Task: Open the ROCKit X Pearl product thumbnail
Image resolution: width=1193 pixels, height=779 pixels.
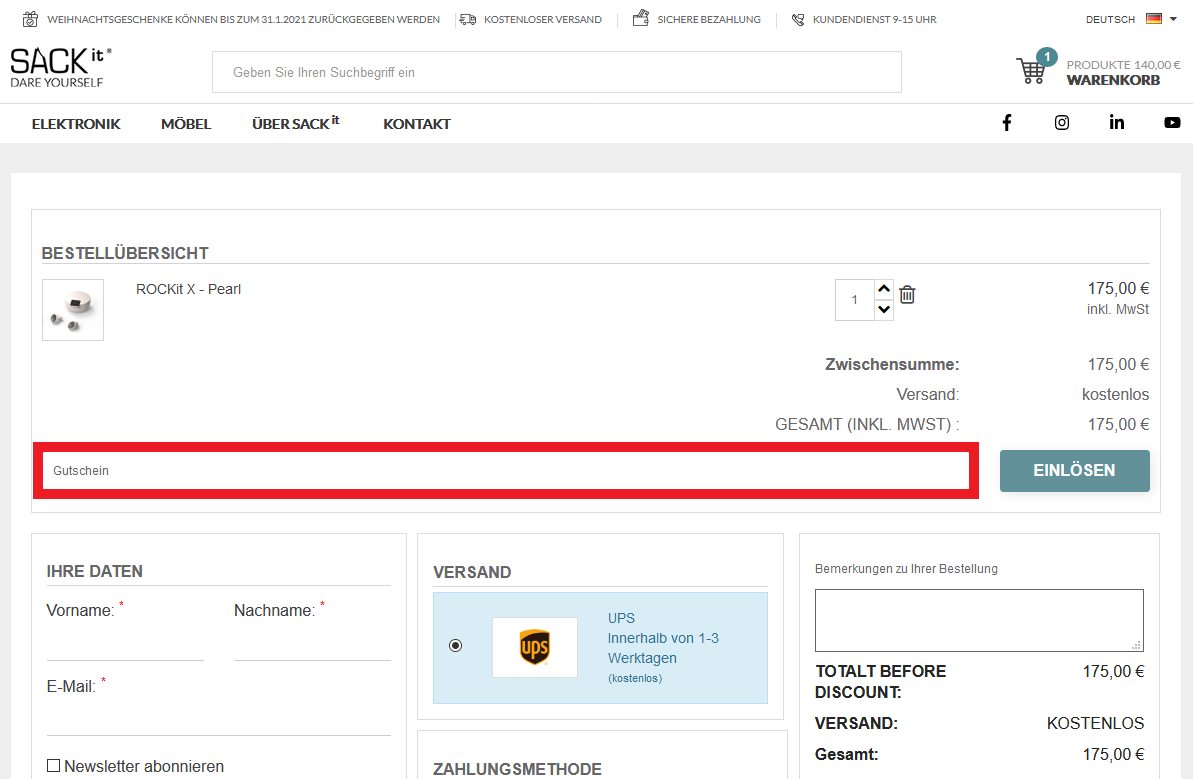Action: 73,310
